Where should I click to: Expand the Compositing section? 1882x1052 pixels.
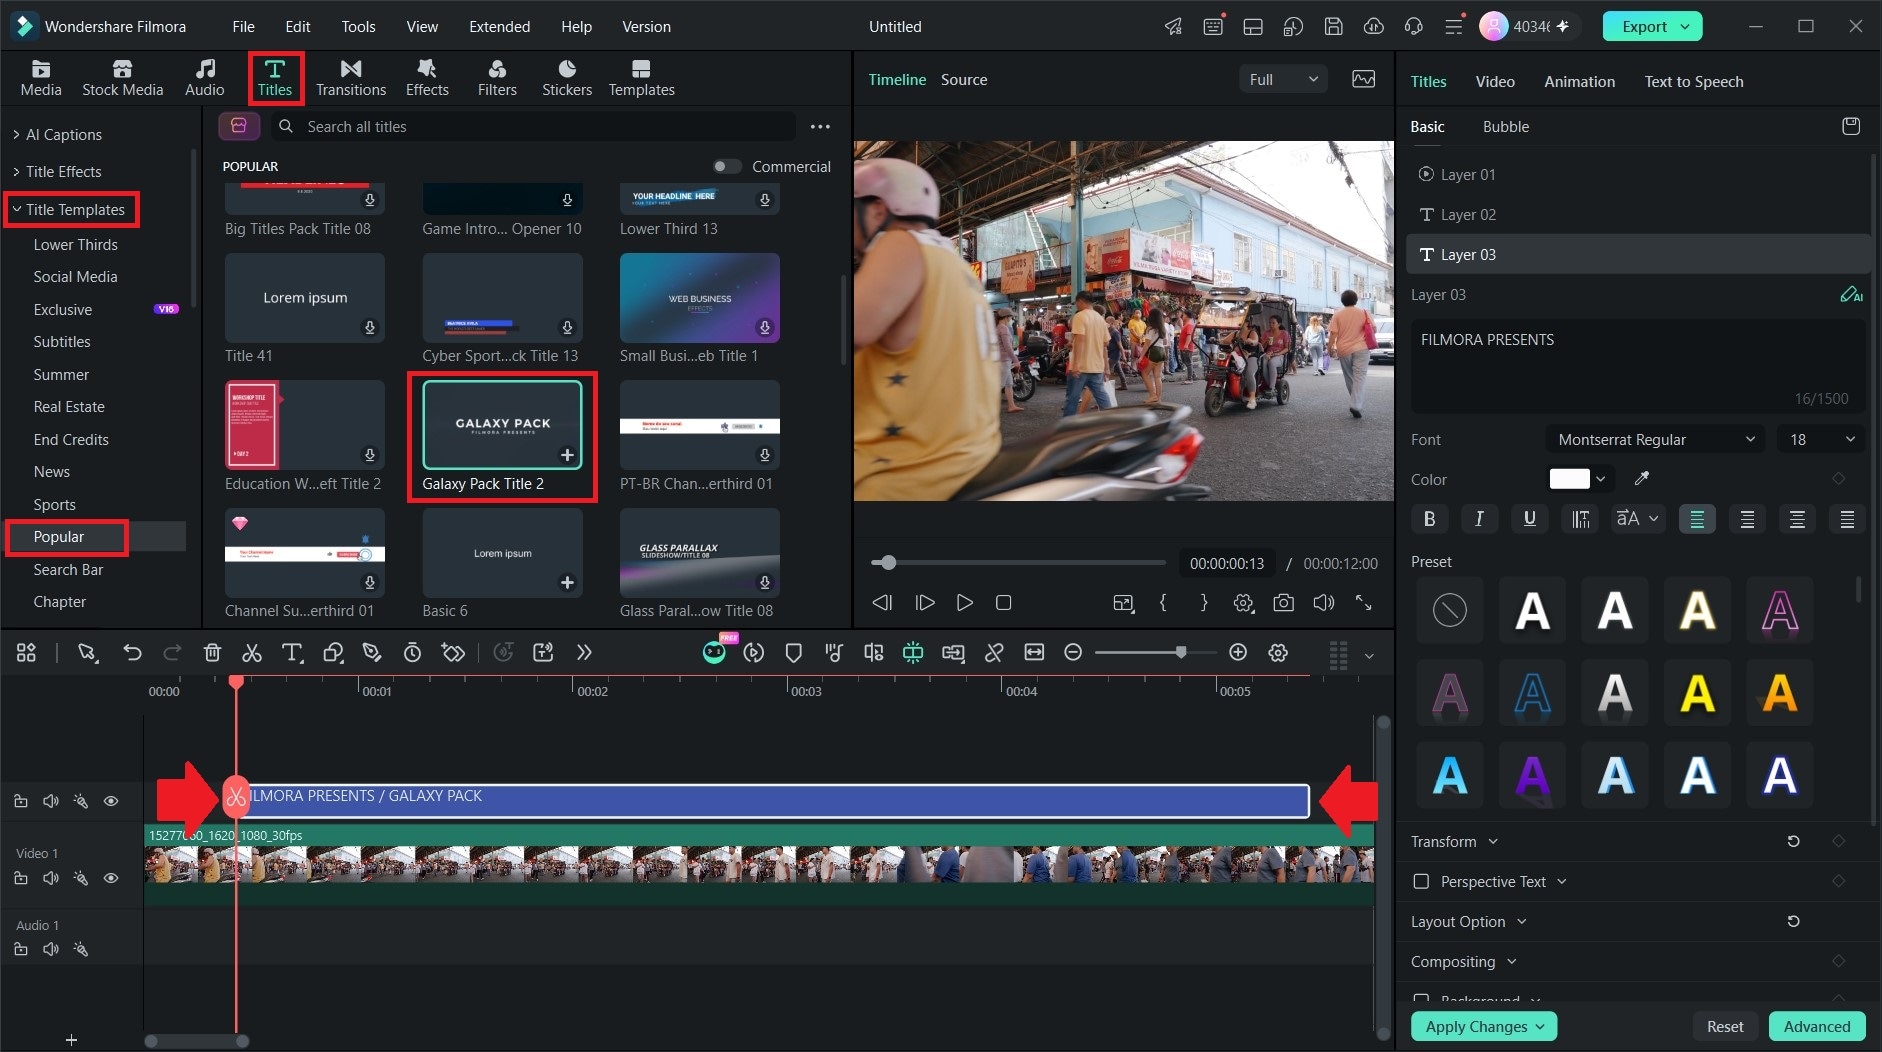pyautogui.click(x=1463, y=962)
